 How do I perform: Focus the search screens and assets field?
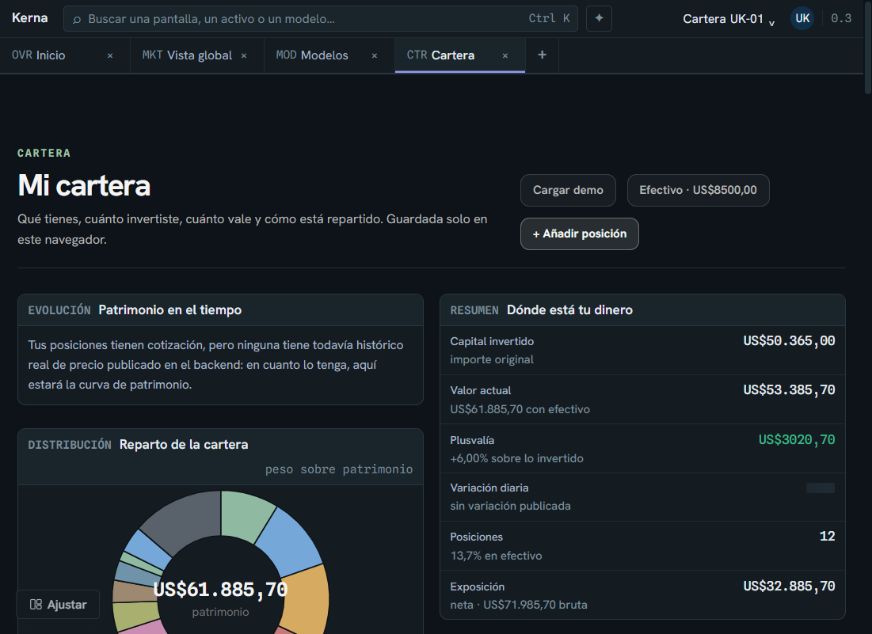point(320,19)
